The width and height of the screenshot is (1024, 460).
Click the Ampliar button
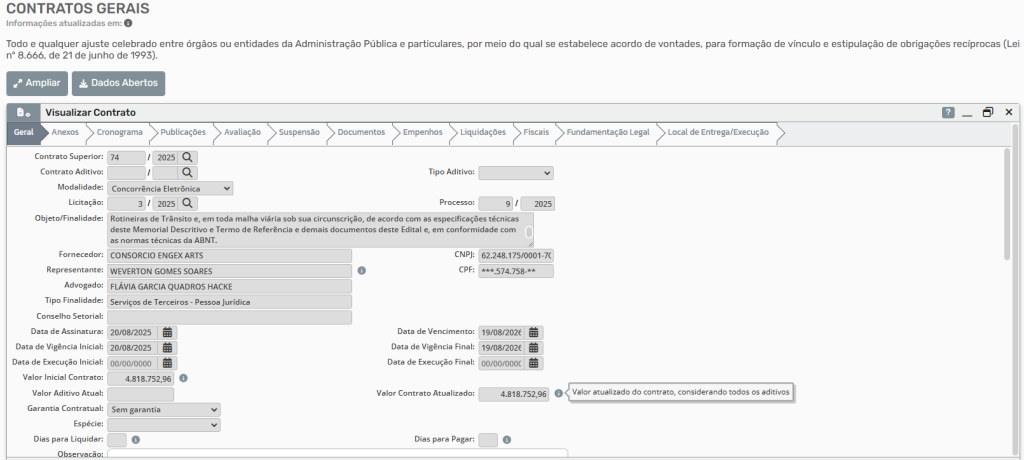pyautogui.click(x=37, y=84)
